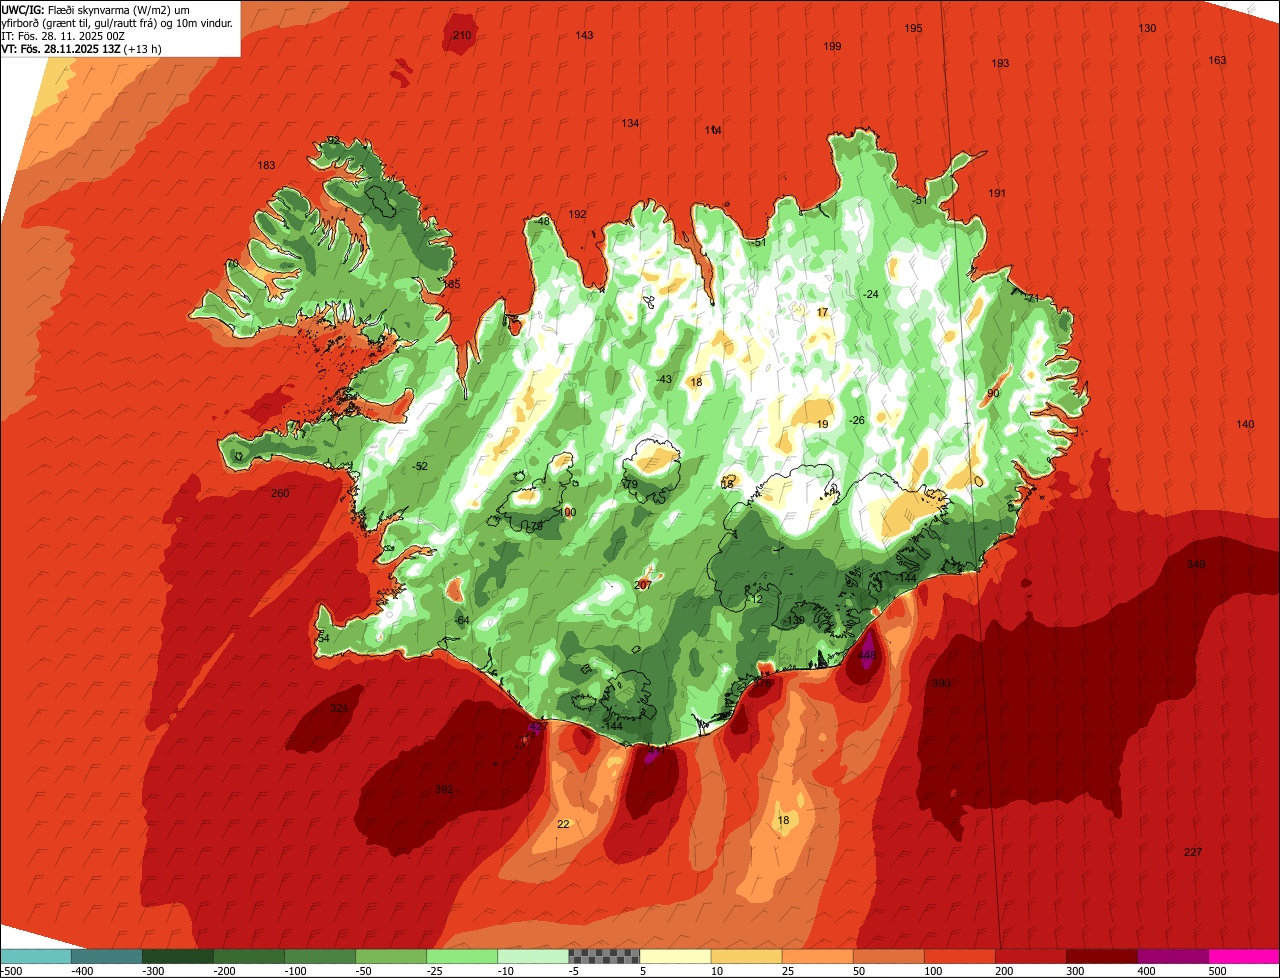Screen dimensions: 1280x978
Task: Click the light orange 25 to 50 swatch
Action: pyautogui.click(x=818, y=956)
